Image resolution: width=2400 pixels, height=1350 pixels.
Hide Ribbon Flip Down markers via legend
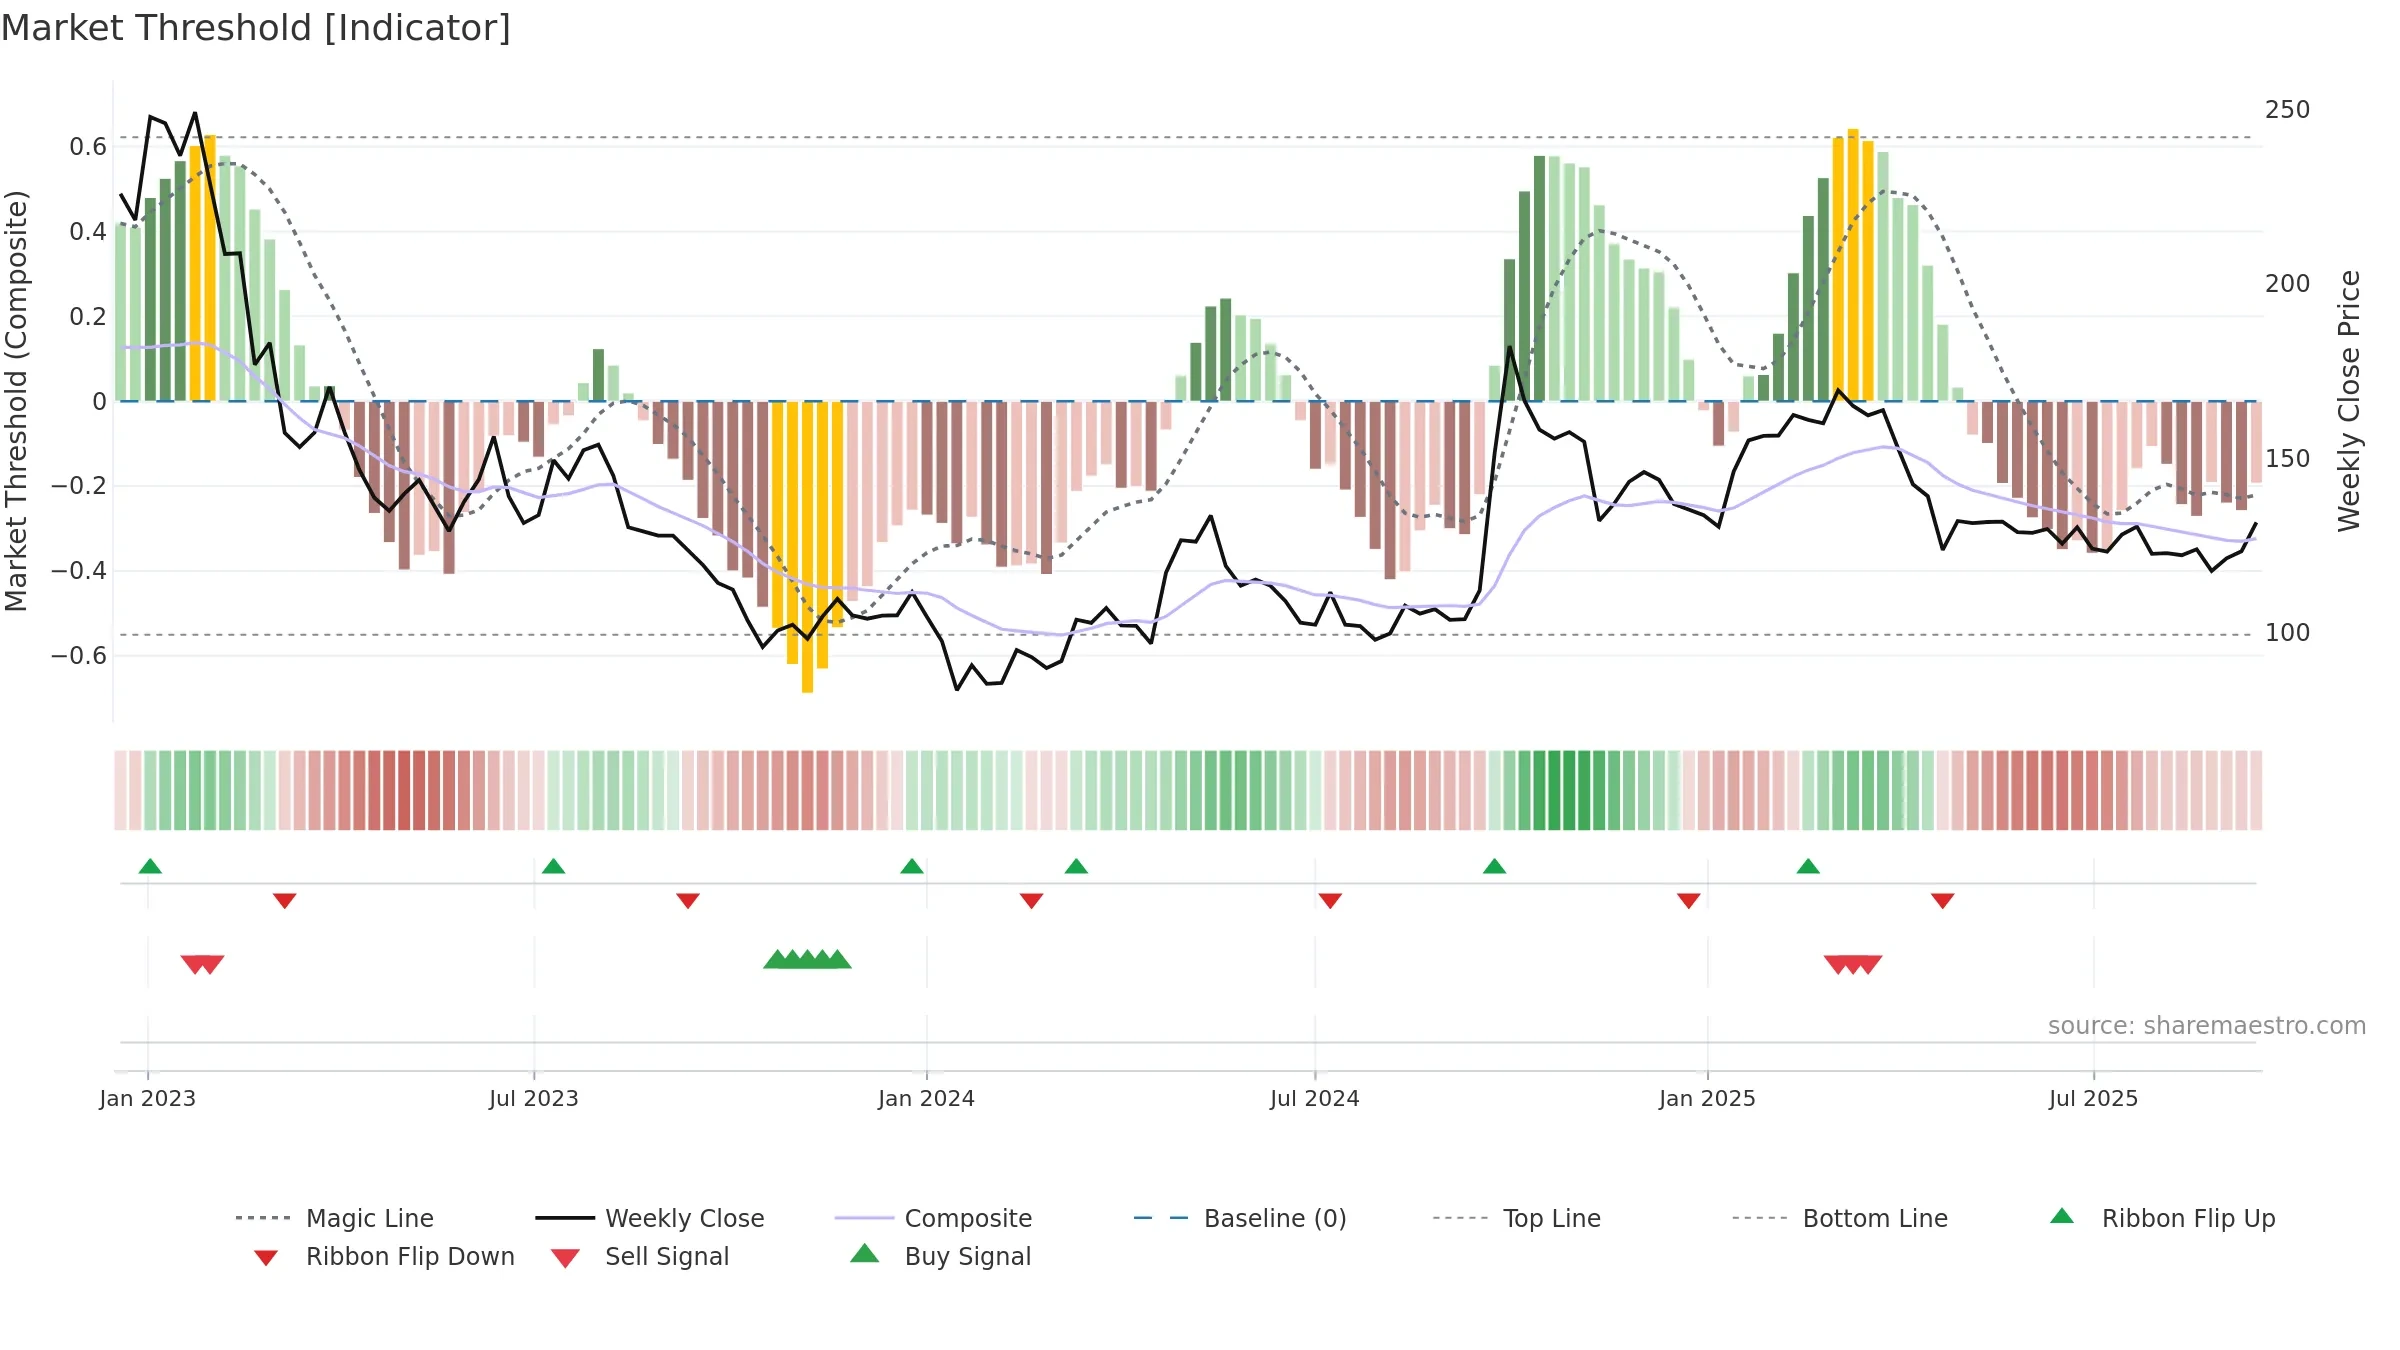coord(384,1256)
